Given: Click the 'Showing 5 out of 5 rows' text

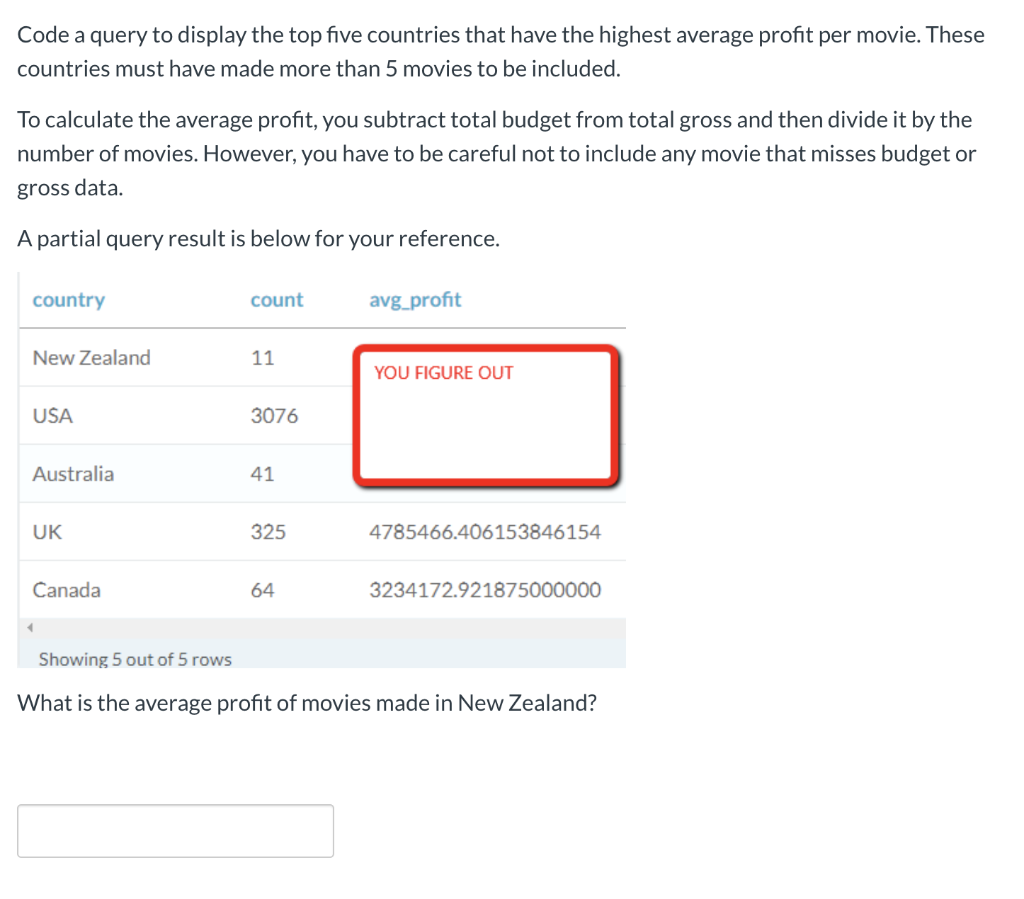Looking at the screenshot, I should pos(135,659).
